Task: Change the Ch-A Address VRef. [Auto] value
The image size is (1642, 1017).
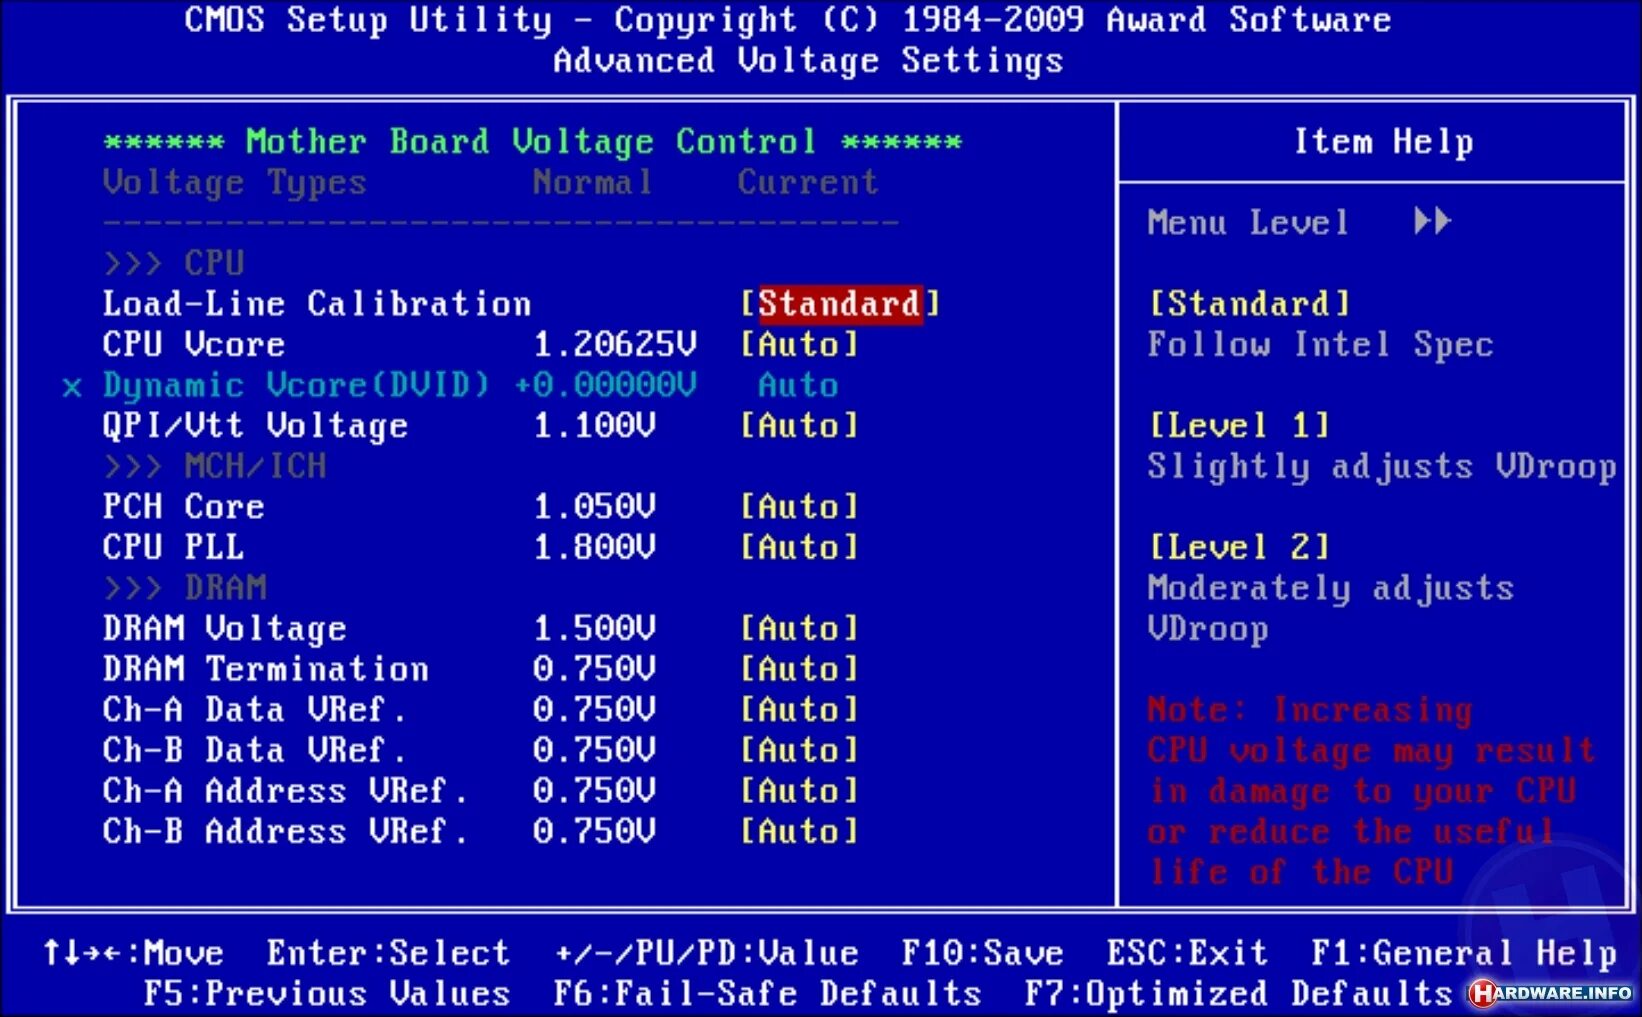Action: [x=799, y=791]
